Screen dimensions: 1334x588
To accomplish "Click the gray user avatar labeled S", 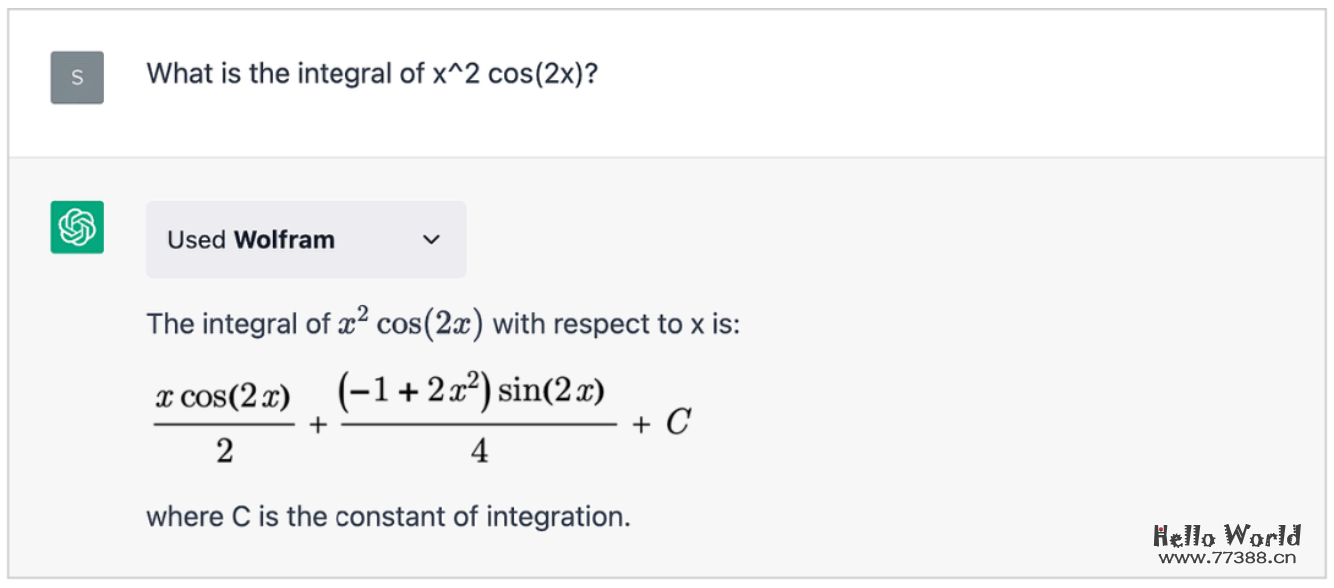I will (x=77, y=77).
